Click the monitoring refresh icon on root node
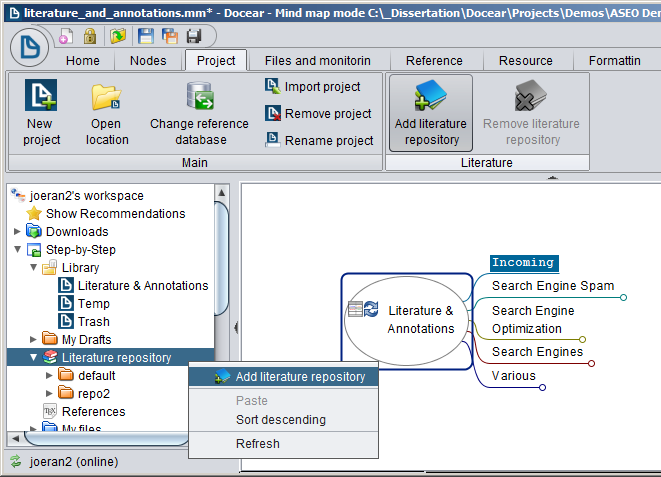This screenshot has height=477, width=661. tap(371, 309)
